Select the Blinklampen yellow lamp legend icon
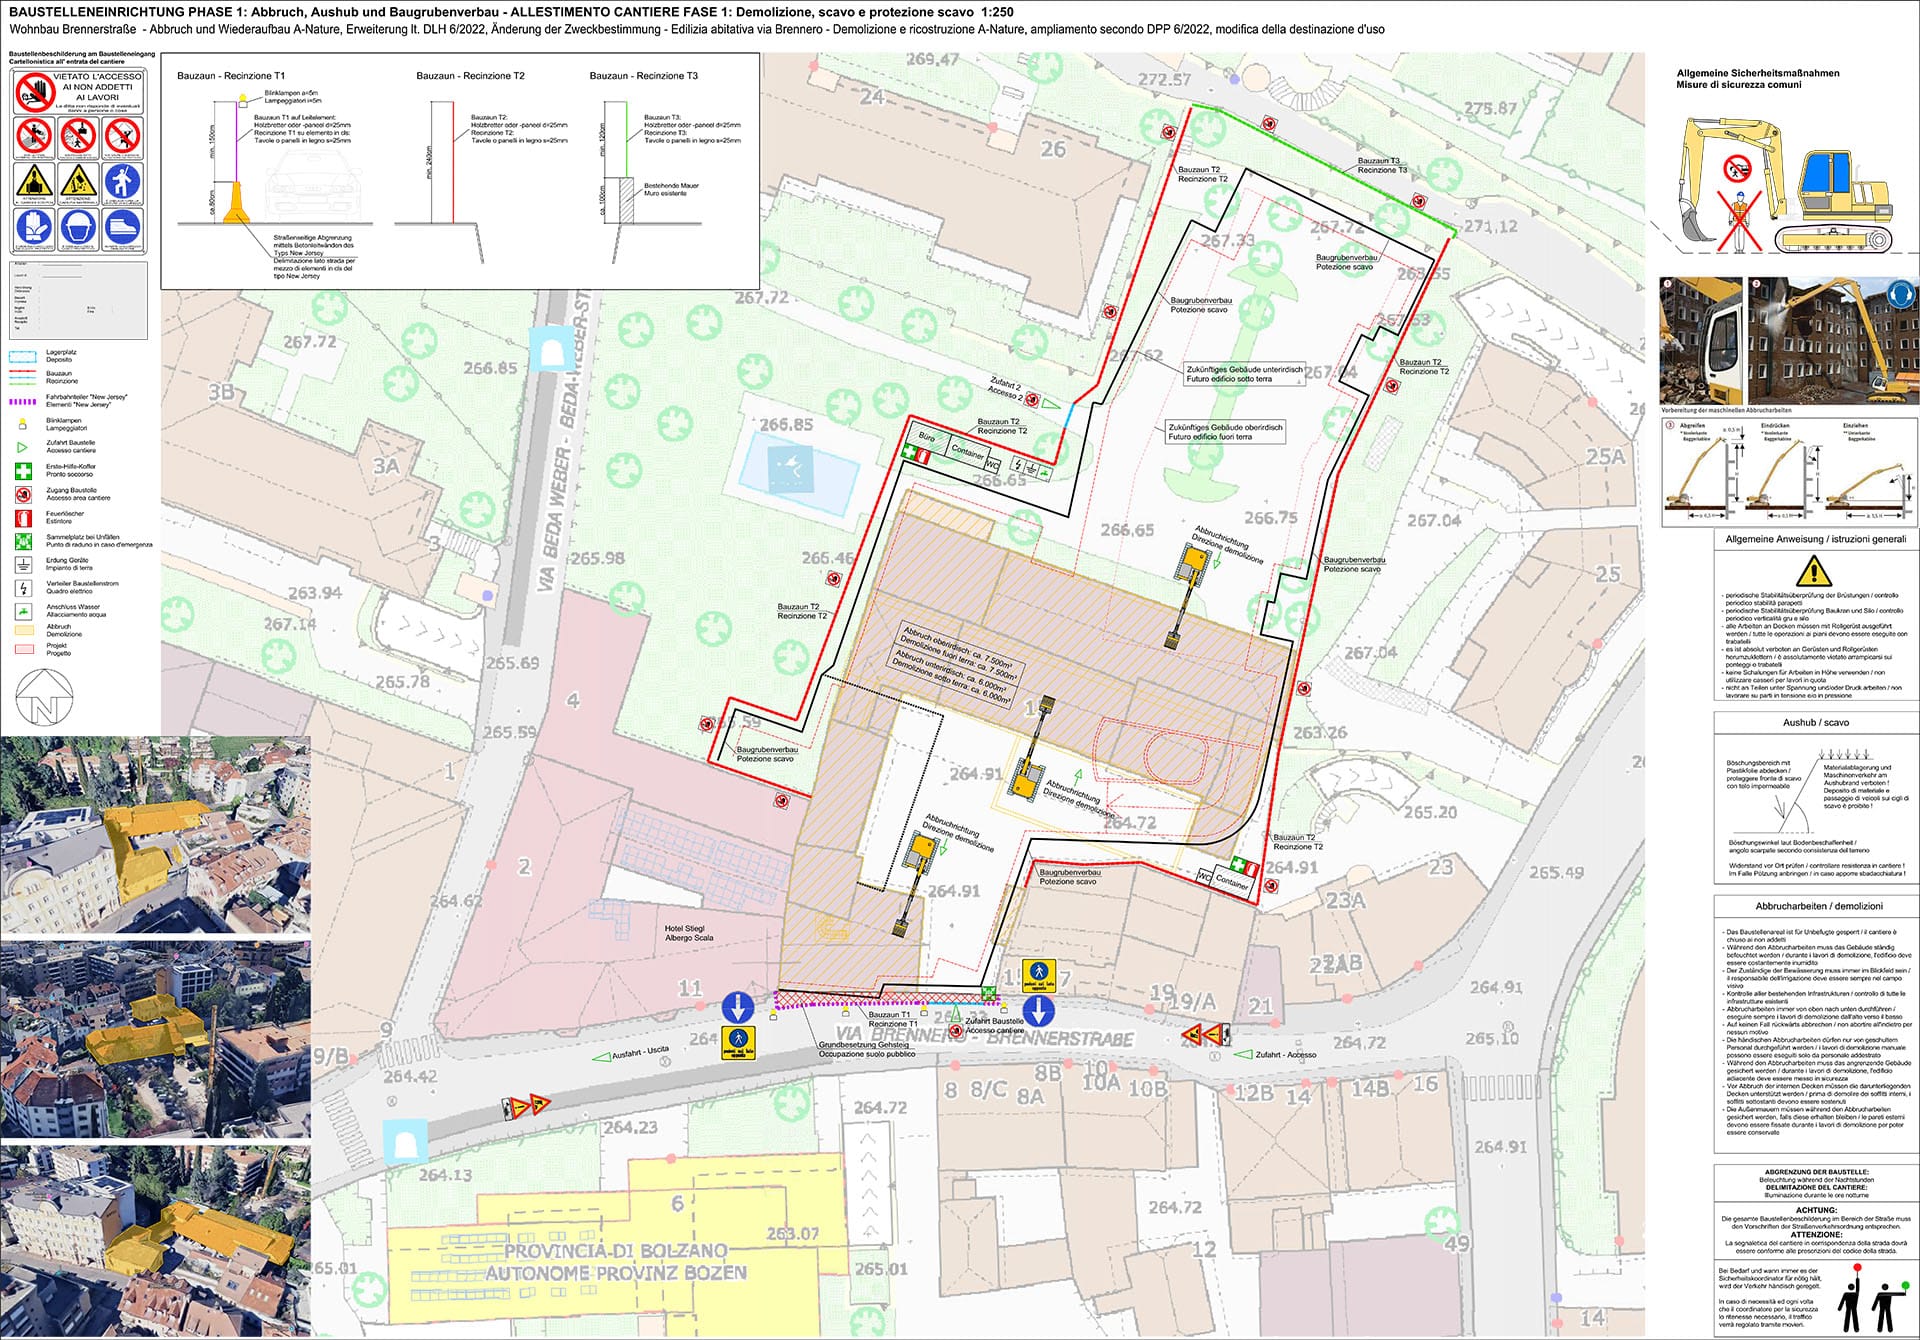 coord(22,423)
